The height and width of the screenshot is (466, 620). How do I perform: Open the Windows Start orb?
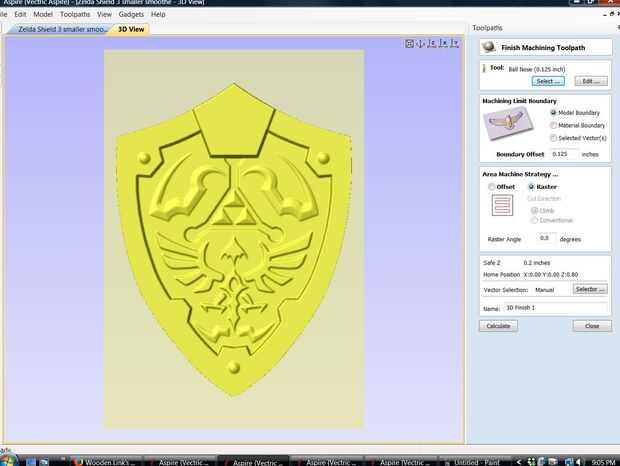pos(8,460)
